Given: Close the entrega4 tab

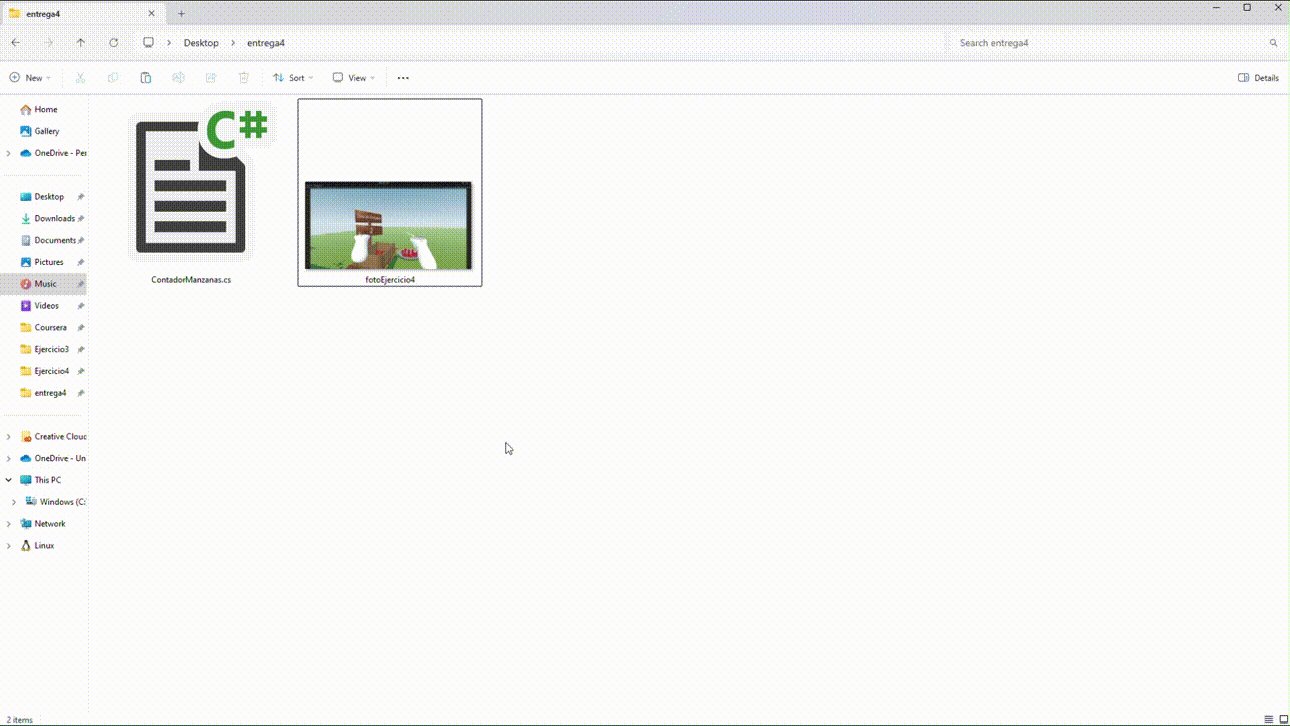Looking at the screenshot, I should click(x=152, y=14).
